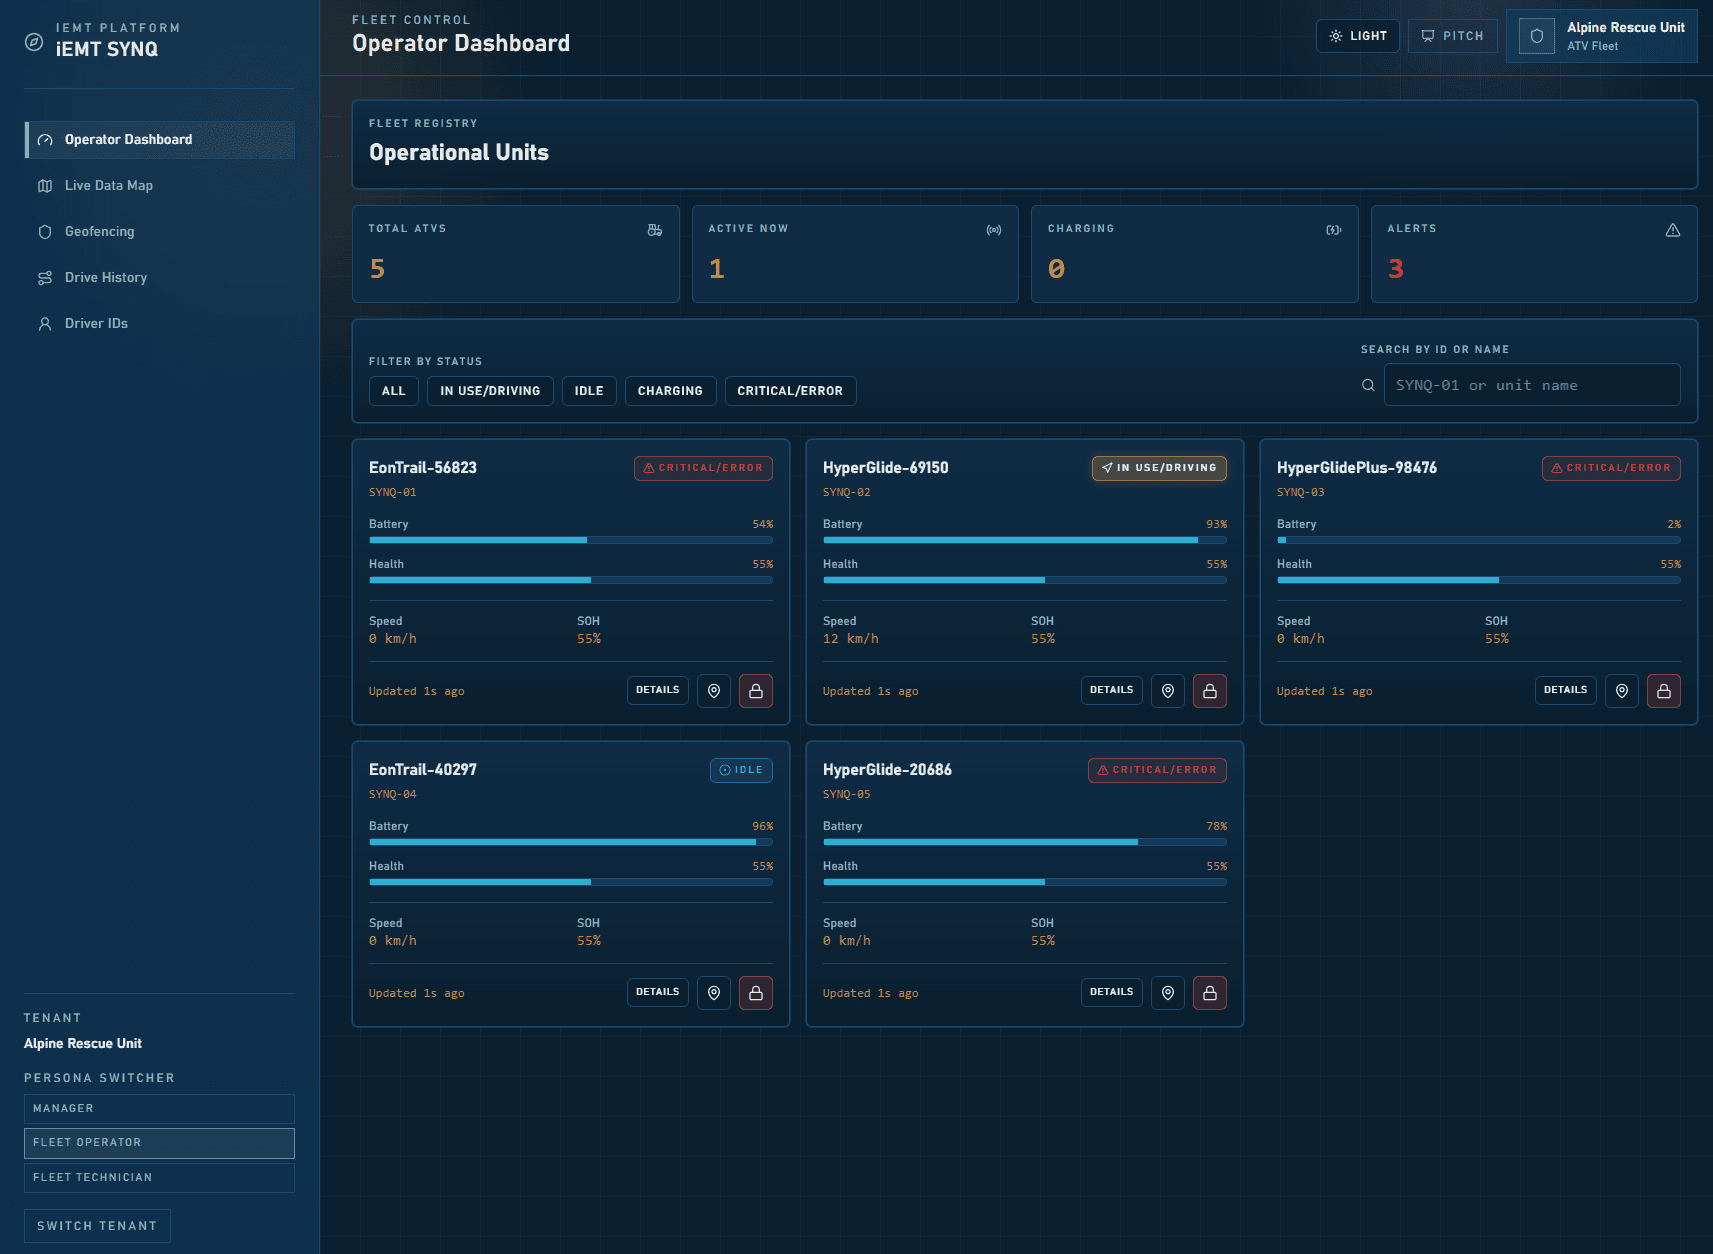Click the lock icon on EonTrail-40297 card
The height and width of the screenshot is (1254, 1713).
click(x=755, y=993)
